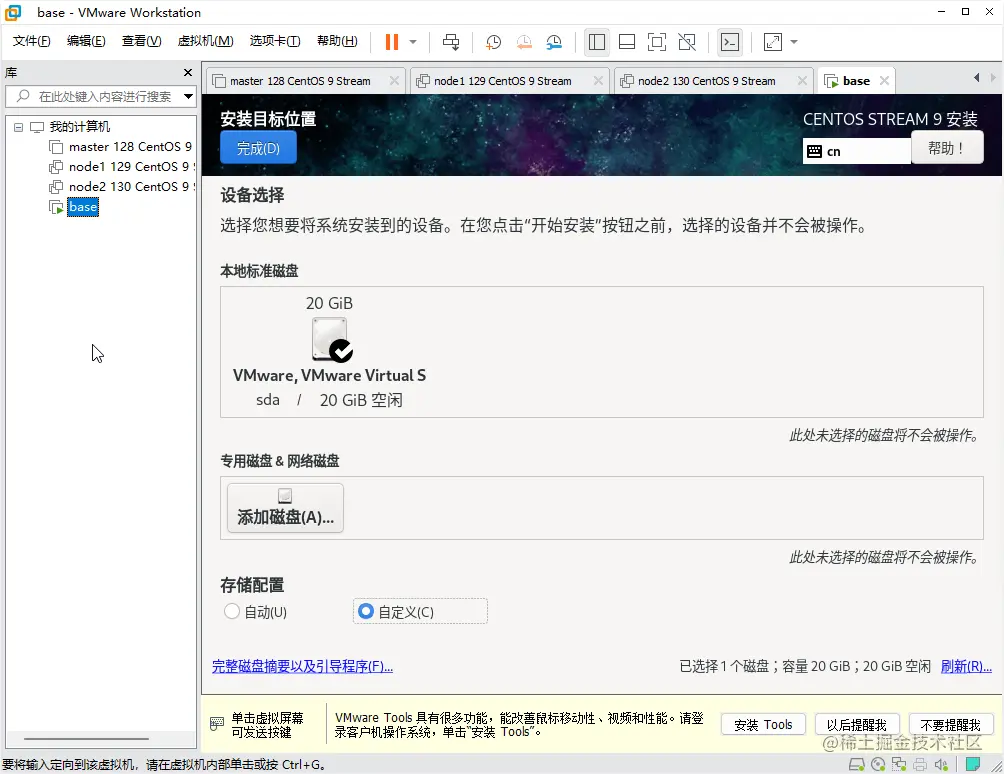Click the revert to snapshot icon
Screen dimensions: 1004x774
click(524, 42)
